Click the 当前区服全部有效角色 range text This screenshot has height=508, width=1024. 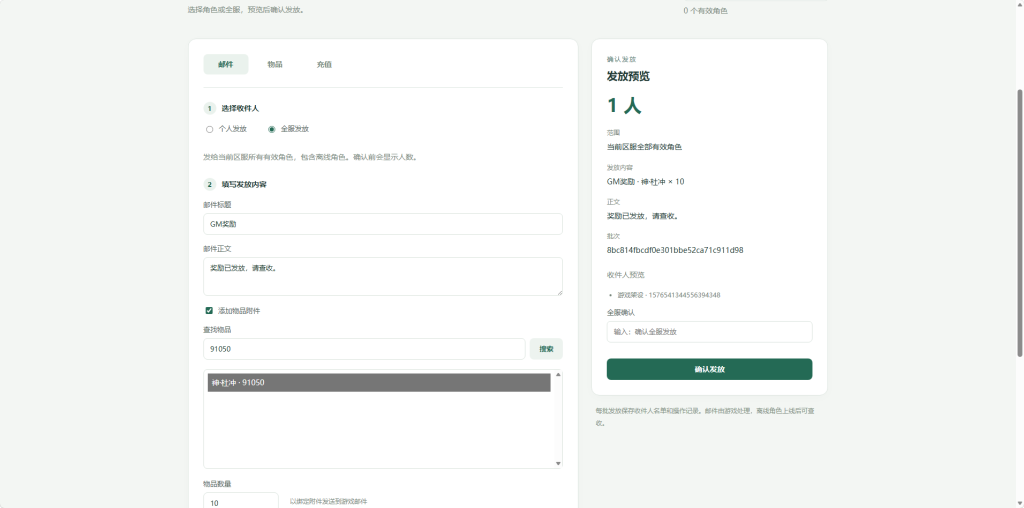click(x=644, y=147)
